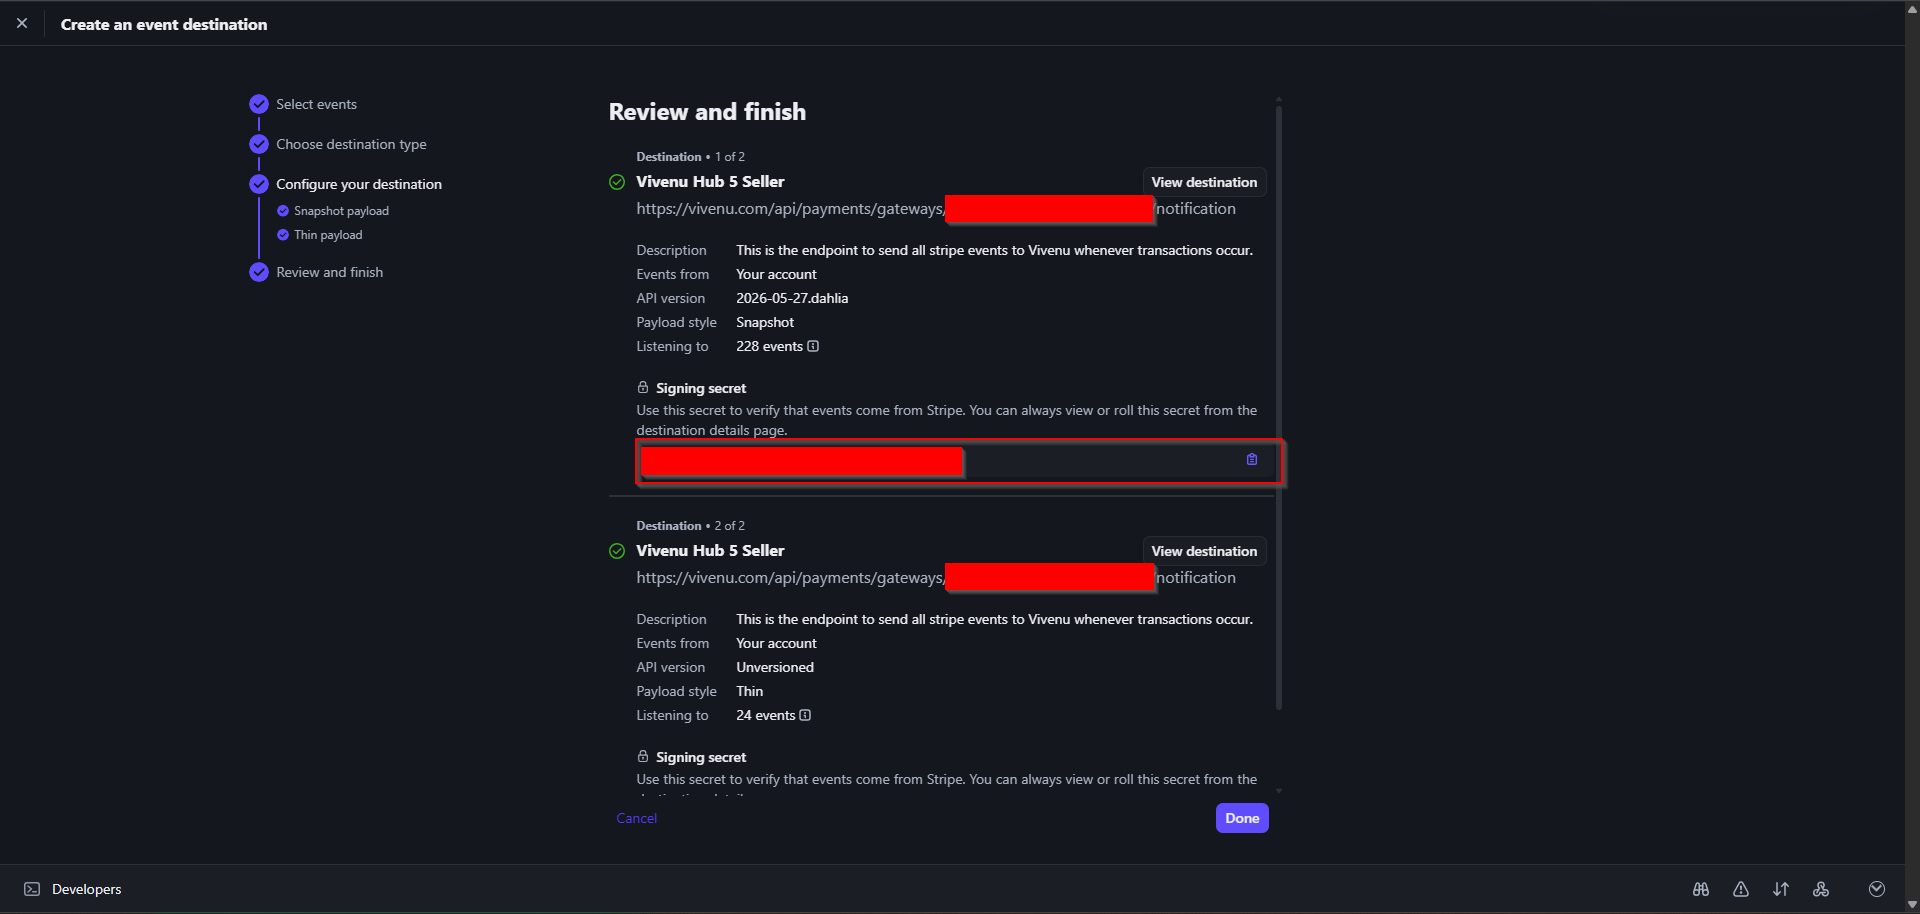Open the webhooks icon in bottom bar
This screenshot has width=1920, height=914.
[1821, 889]
